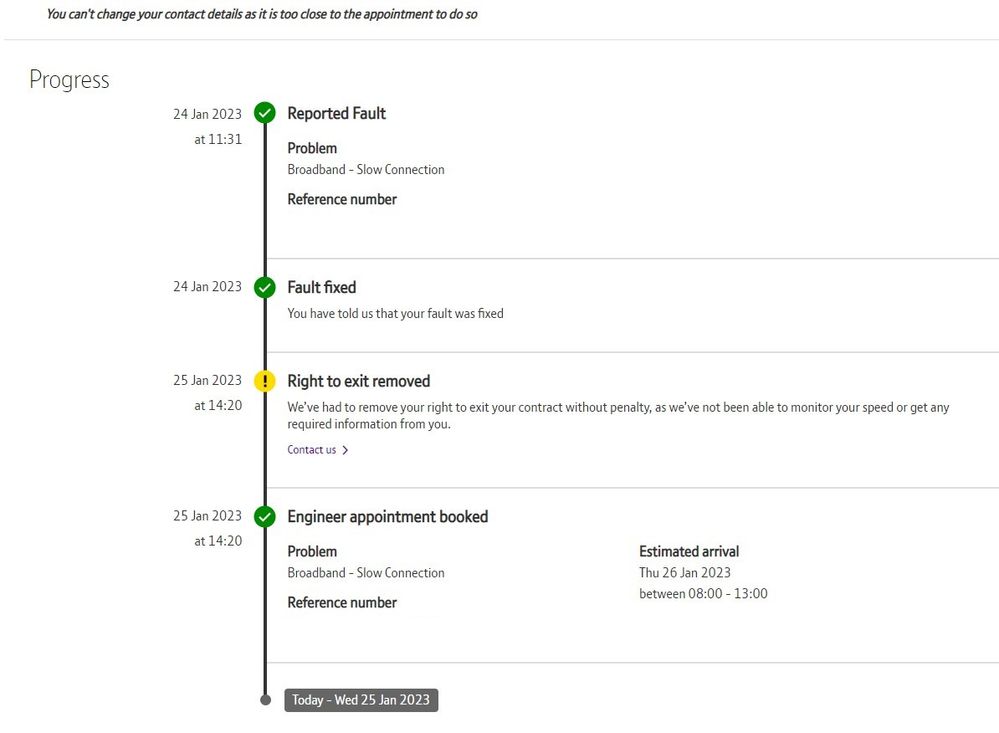
Task: Click the green check beside Engineer appointment booked
Action: click(x=265, y=517)
